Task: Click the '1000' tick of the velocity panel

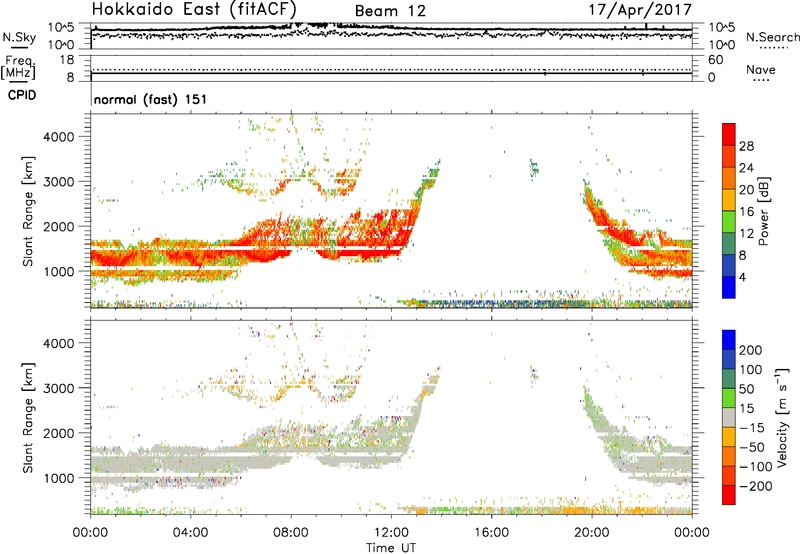Action: pos(58,478)
